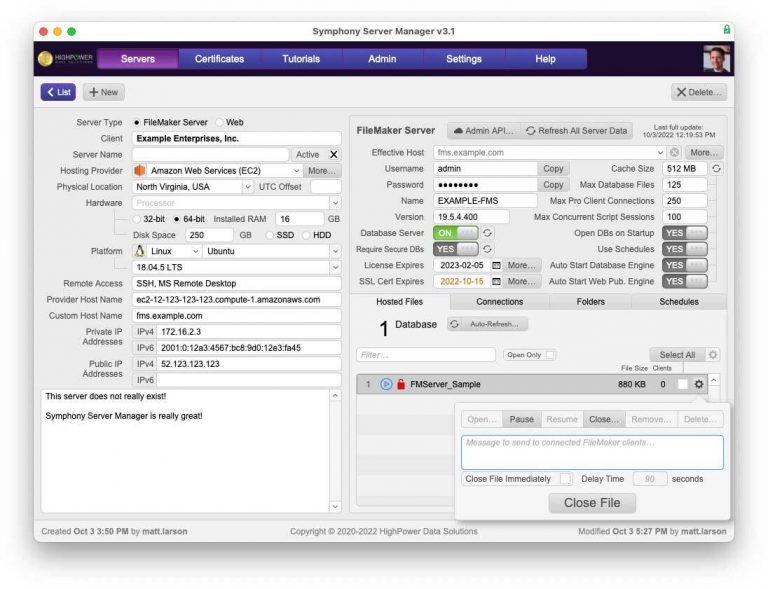The width and height of the screenshot is (768, 589).
Task: Click the user profile photo
Action: pos(716,59)
